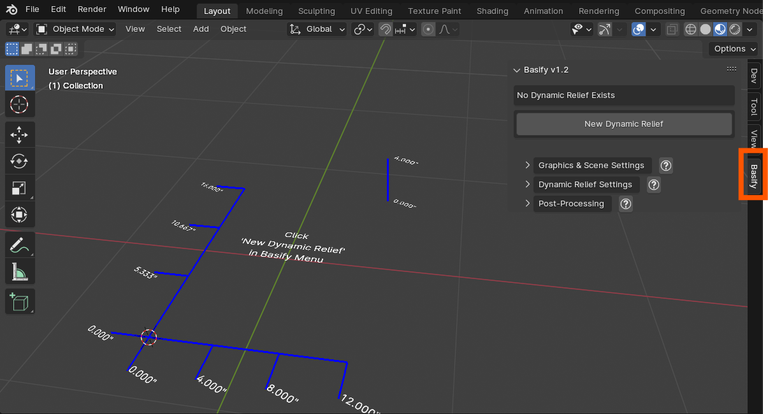Image resolution: width=768 pixels, height=414 pixels.
Task: Switch to the Modeling workspace tab
Action: 264,10
